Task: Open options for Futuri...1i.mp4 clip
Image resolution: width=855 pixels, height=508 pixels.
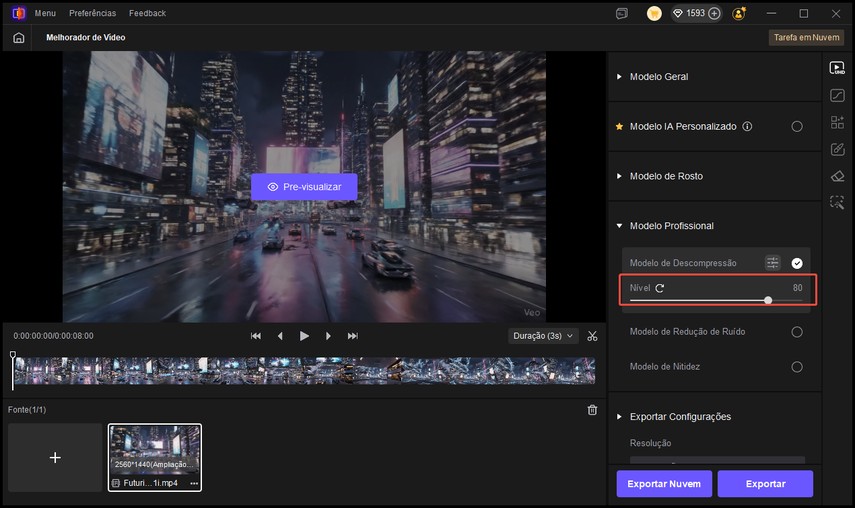Action: [x=194, y=483]
